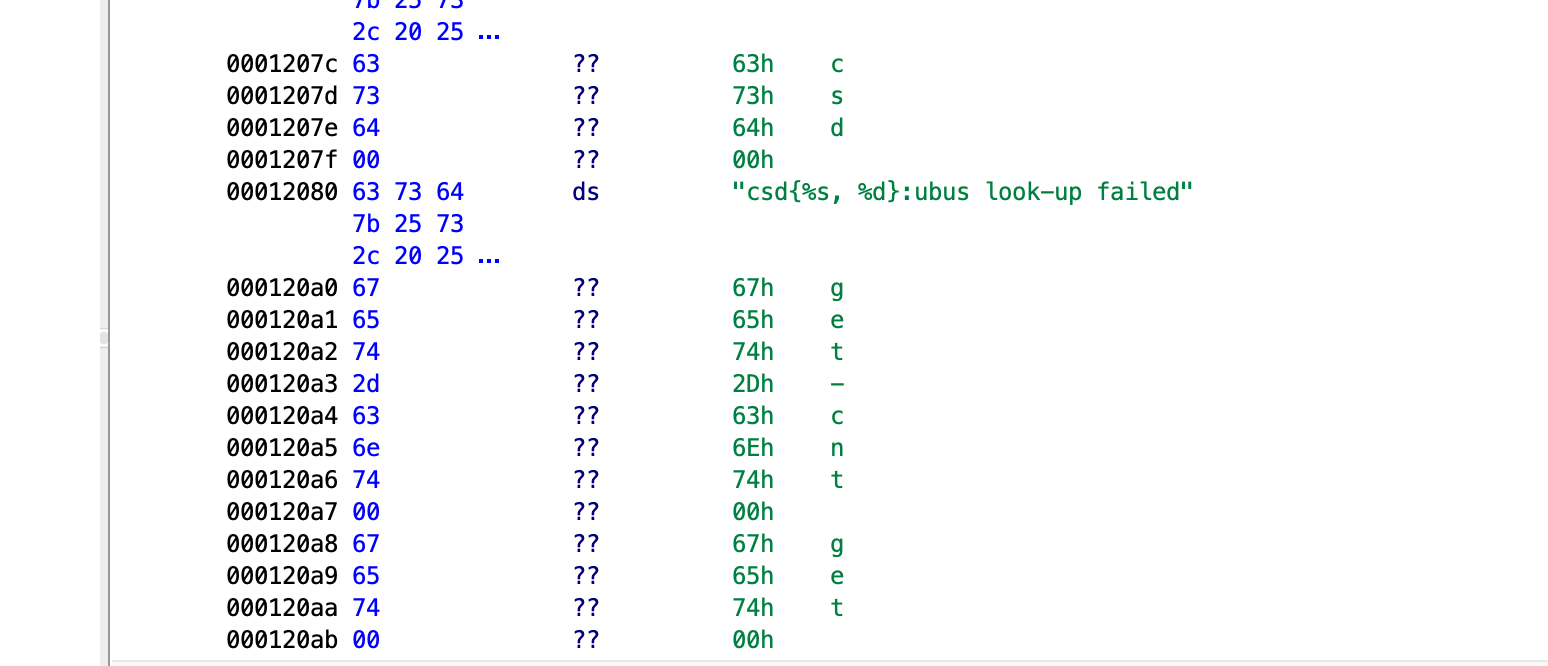Click the ds mnemonic at 00012080

(x=586, y=192)
